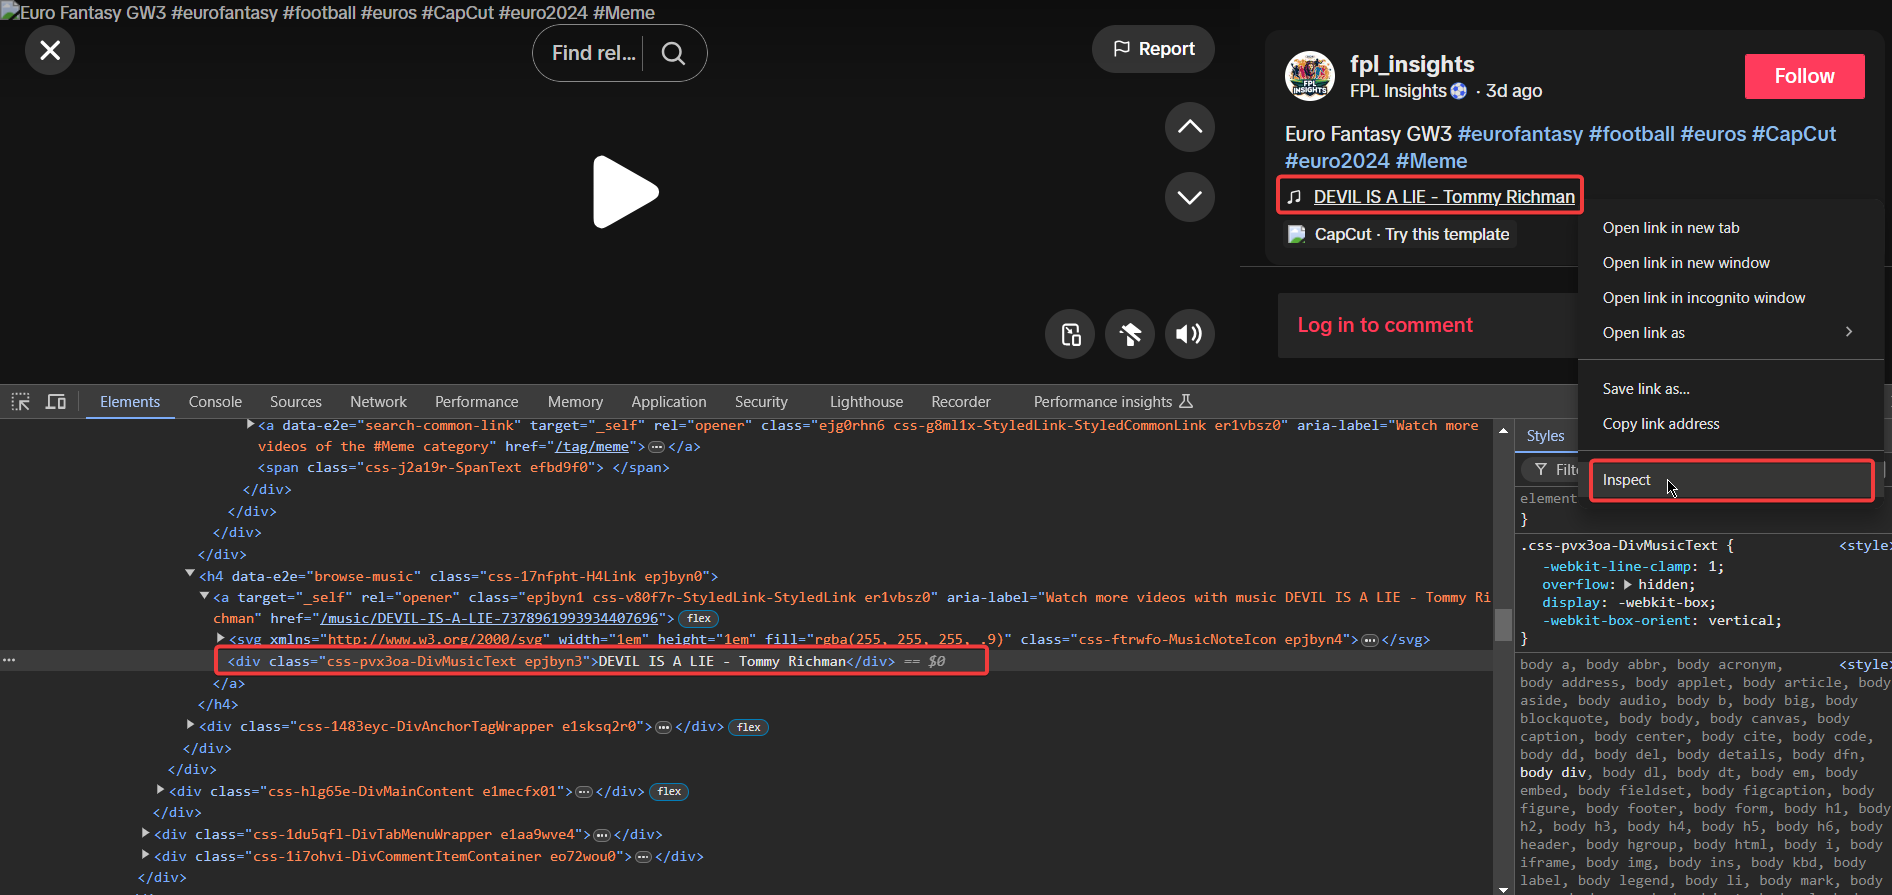Activate the DevTools element picker icon
This screenshot has width=1892, height=895.
21,402
